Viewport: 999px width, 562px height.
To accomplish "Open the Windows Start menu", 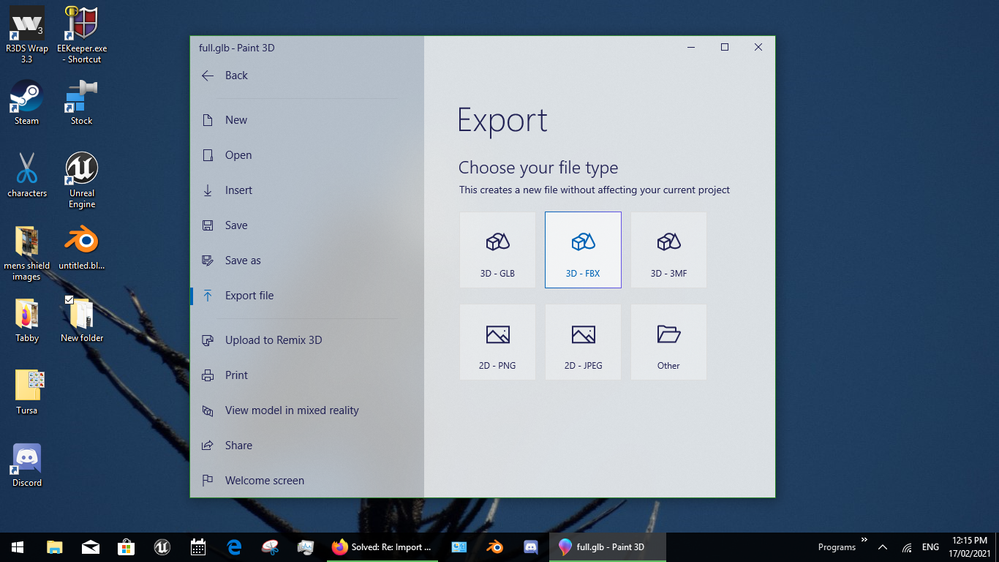I will [17, 547].
